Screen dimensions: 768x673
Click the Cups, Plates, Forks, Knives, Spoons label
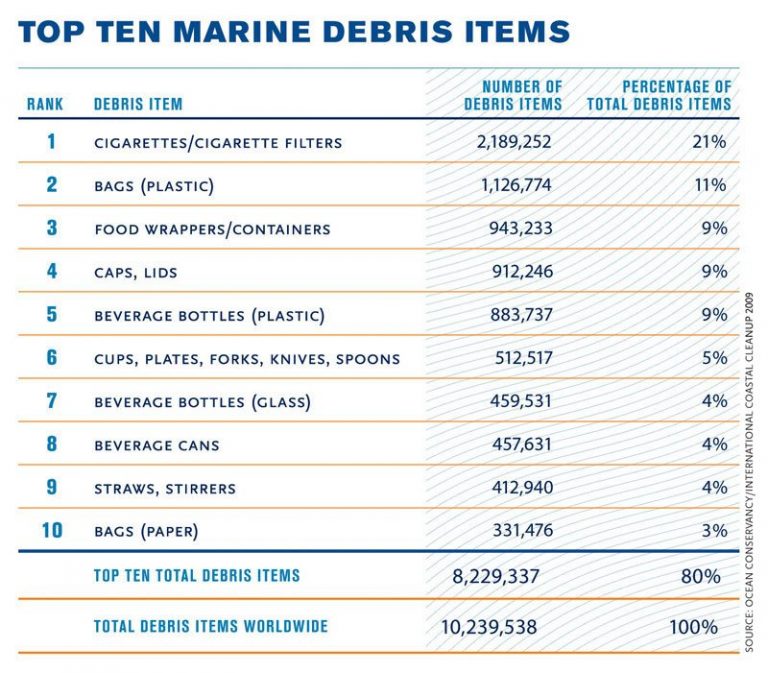(247, 360)
